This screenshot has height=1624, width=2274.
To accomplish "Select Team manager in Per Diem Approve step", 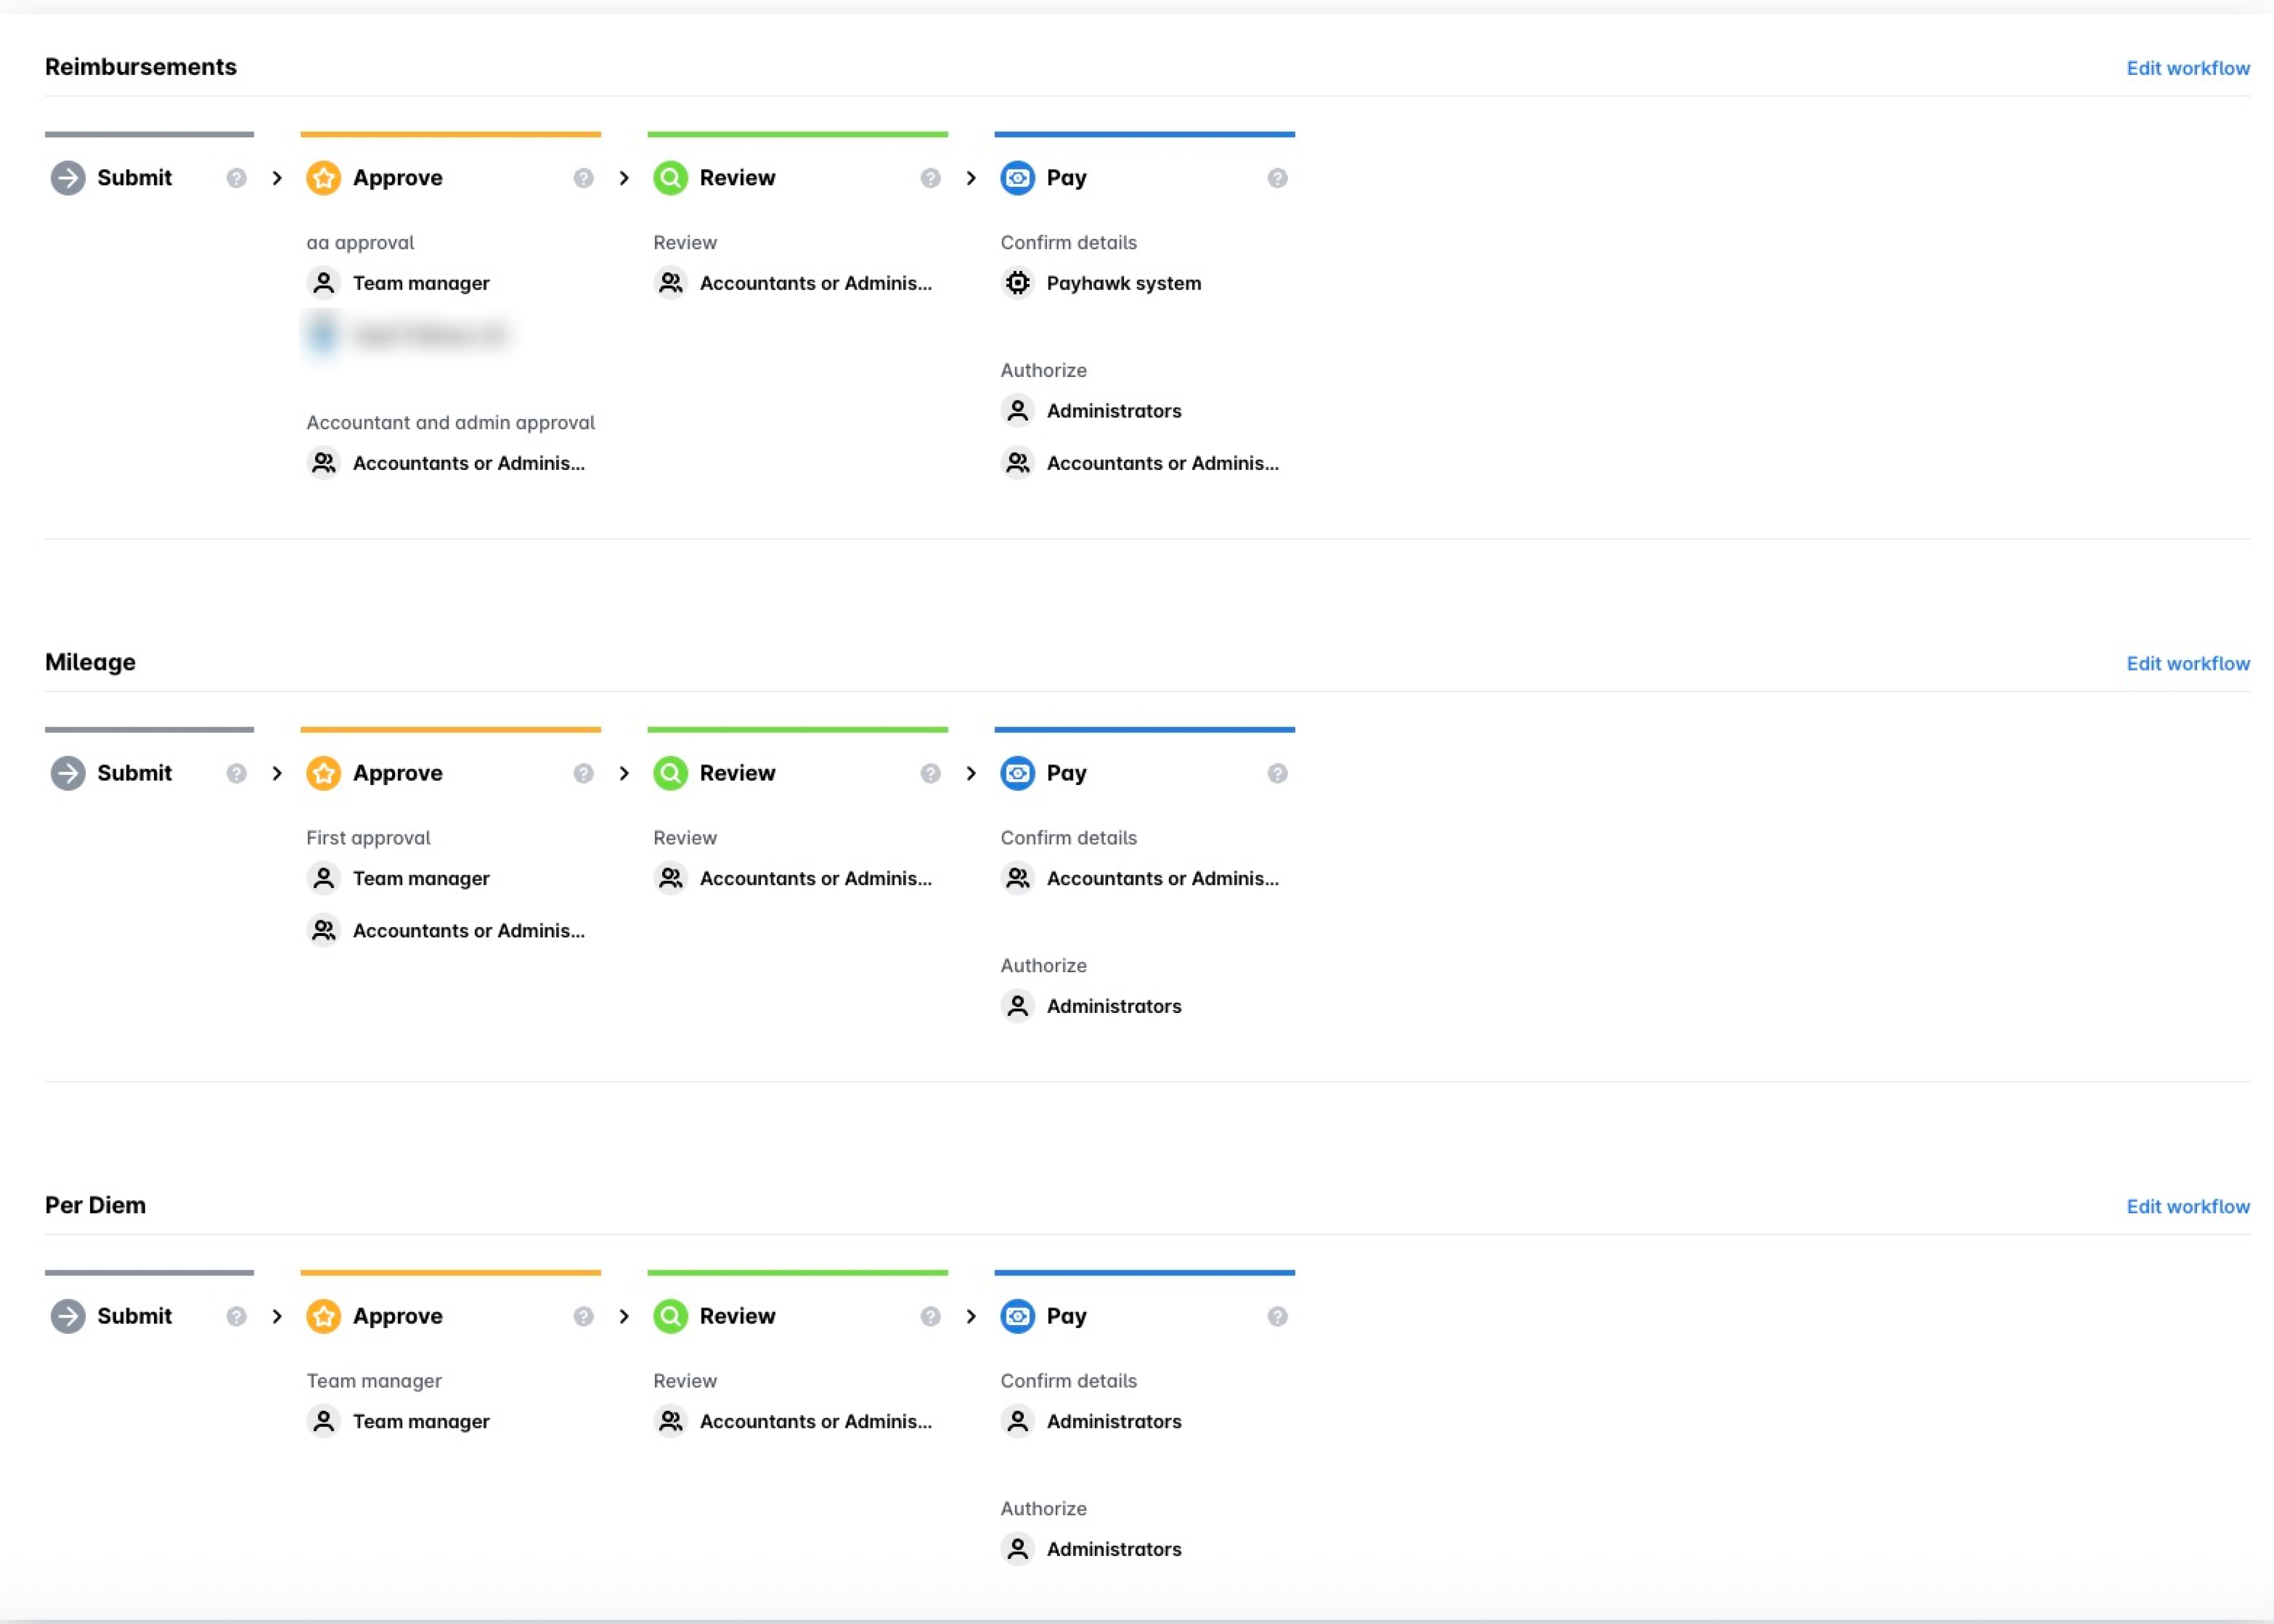I will [398, 1421].
